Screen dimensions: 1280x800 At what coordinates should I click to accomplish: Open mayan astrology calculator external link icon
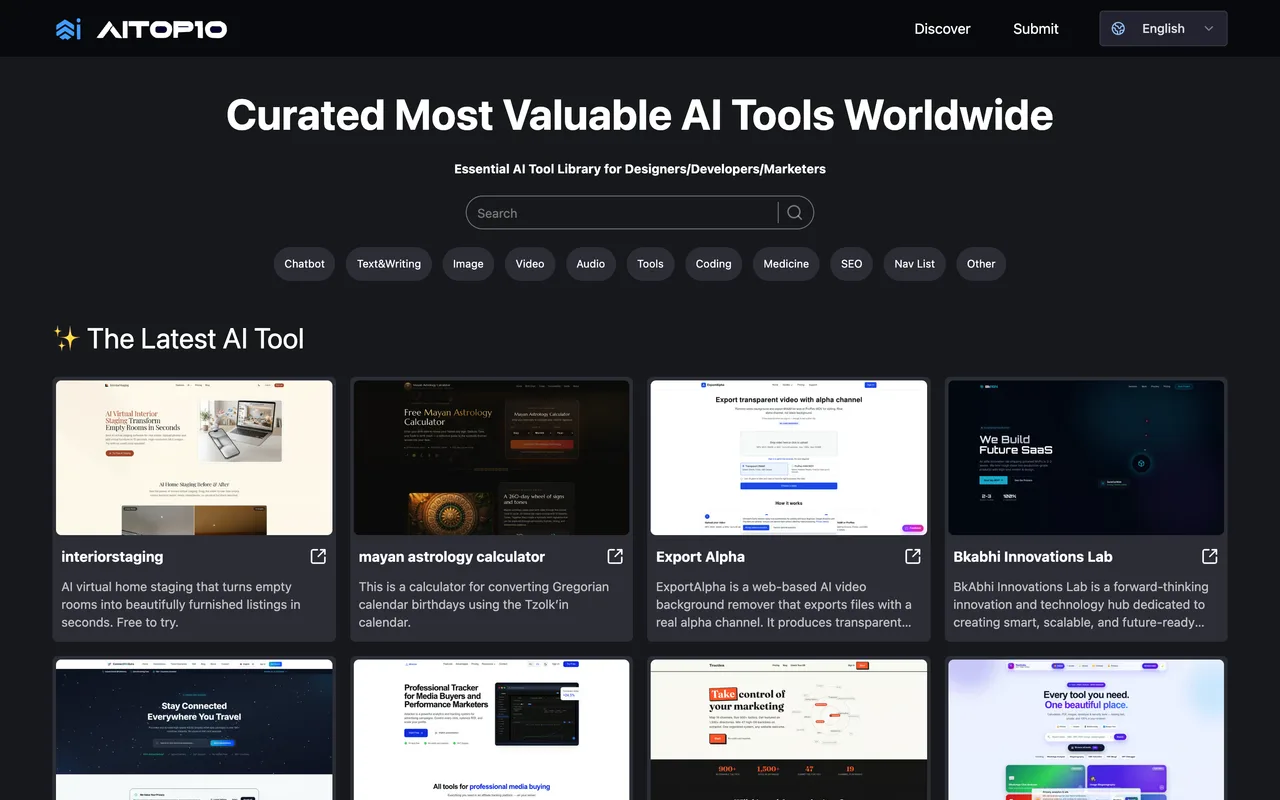[x=615, y=556]
